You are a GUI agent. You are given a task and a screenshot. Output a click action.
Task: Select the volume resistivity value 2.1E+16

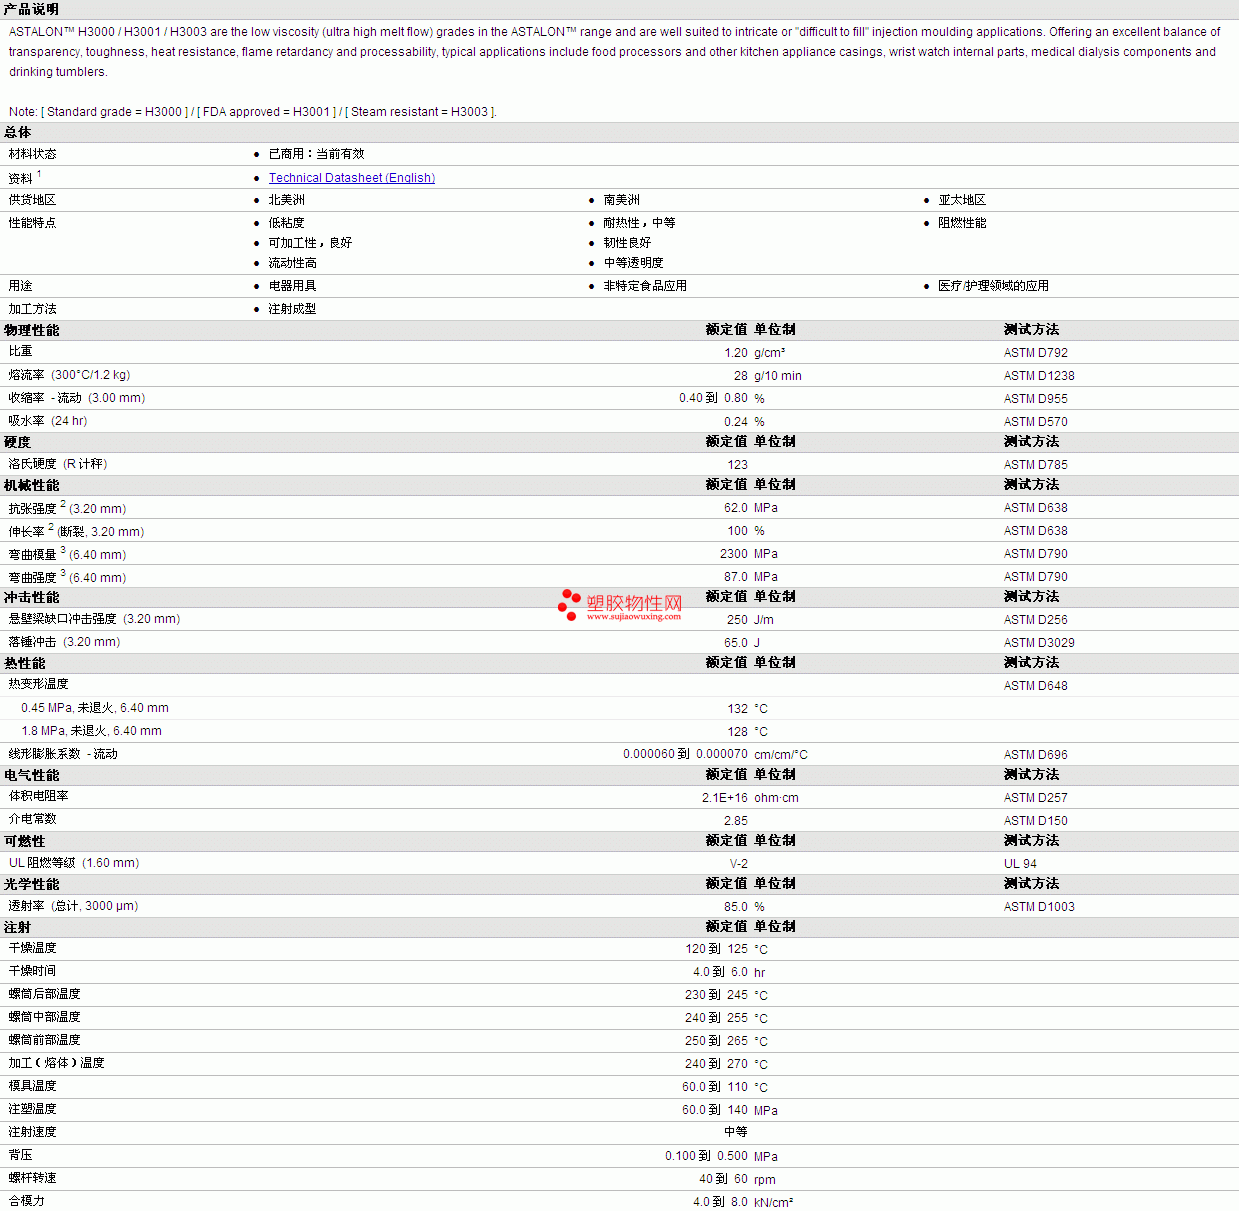(x=725, y=798)
